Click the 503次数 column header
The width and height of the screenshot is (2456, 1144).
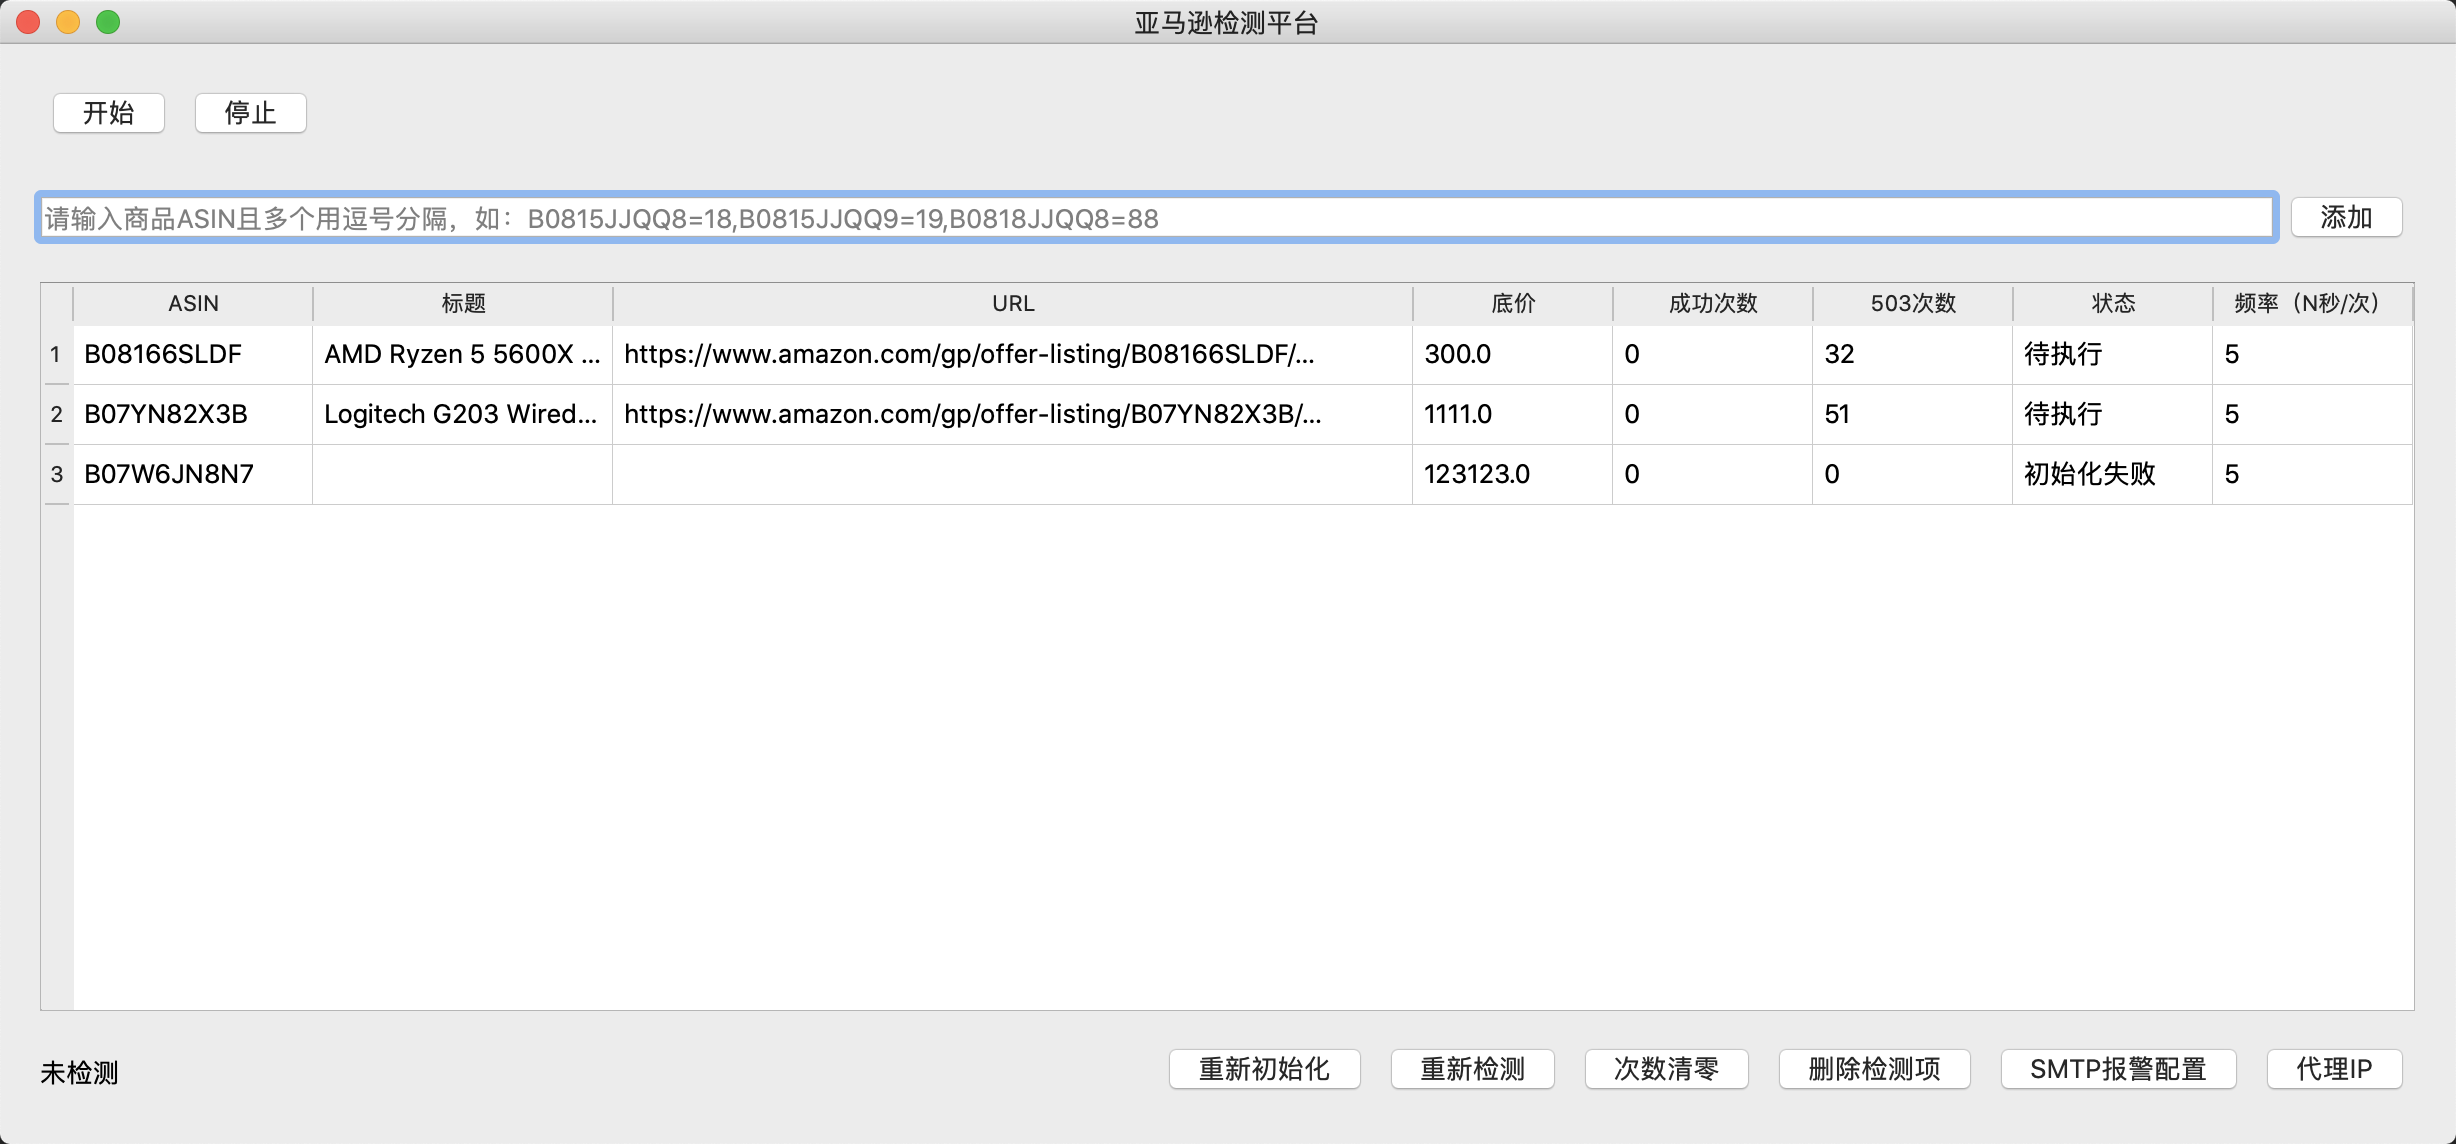click(1913, 304)
